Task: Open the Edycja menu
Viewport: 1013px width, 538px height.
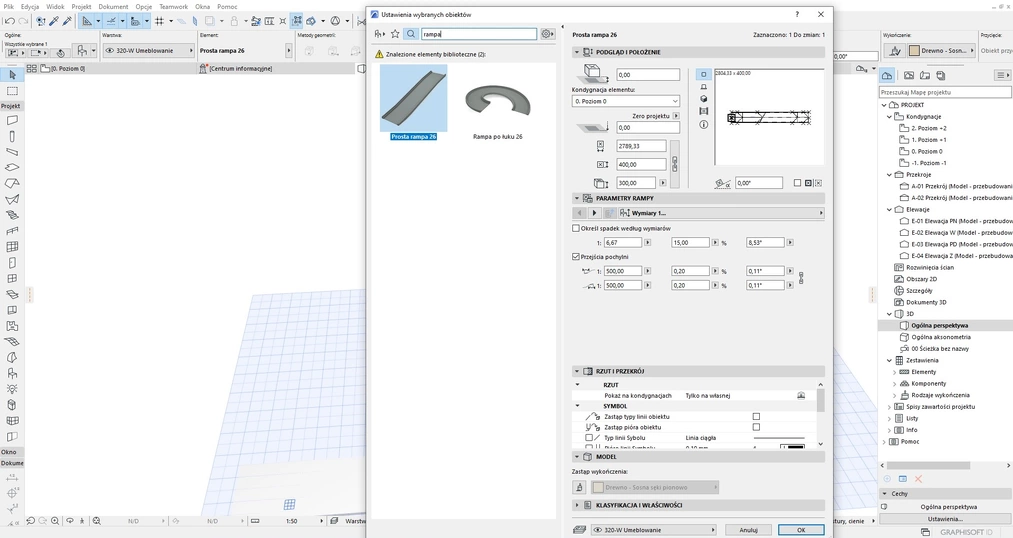Action: [30, 6]
